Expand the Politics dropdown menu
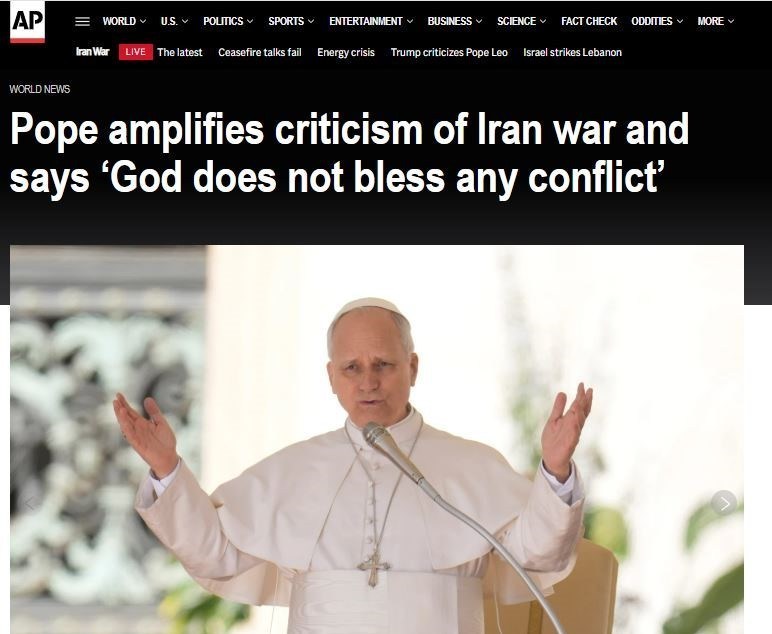This screenshot has height=634, width=772. point(228,21)
